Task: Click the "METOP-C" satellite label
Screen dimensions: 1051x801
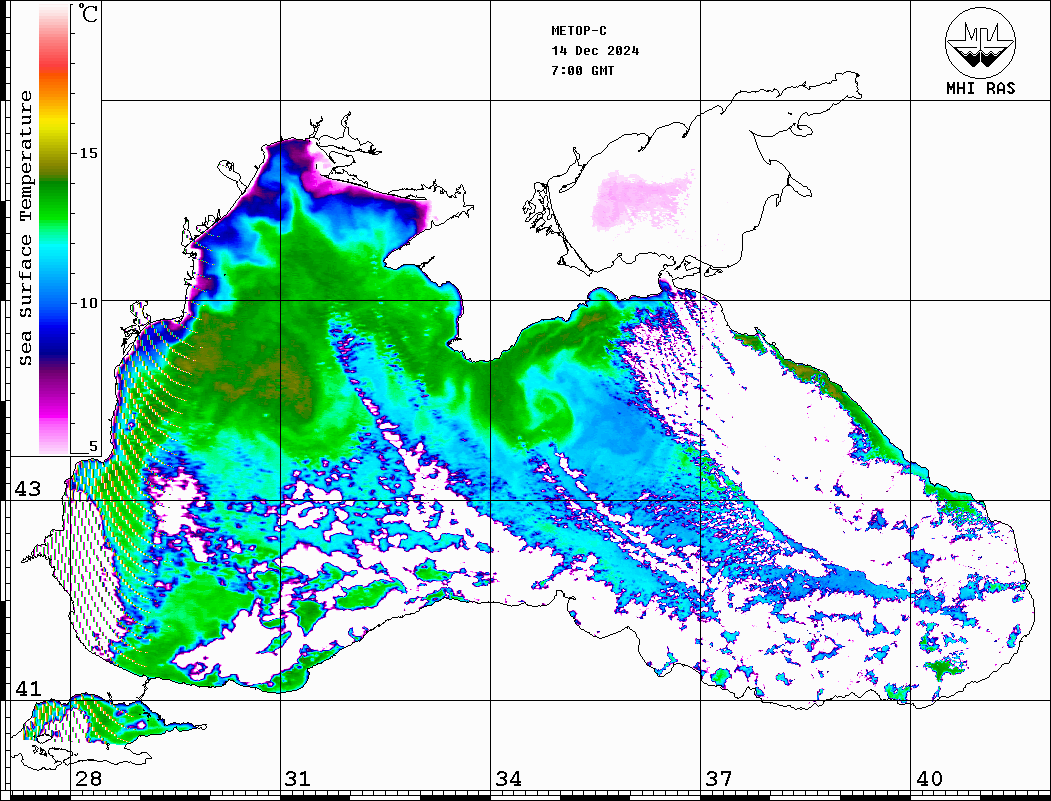Action: [579, 31]
